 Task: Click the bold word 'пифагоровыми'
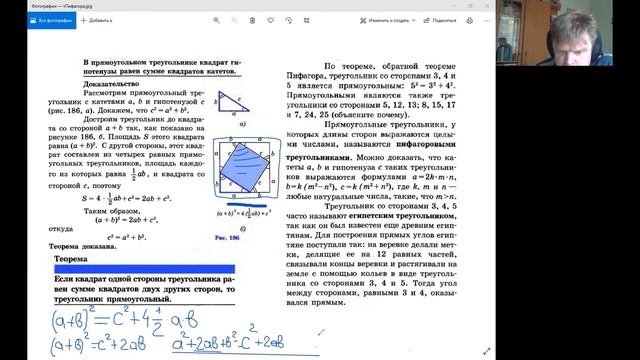pyautogui.click(x=426, y=144)
